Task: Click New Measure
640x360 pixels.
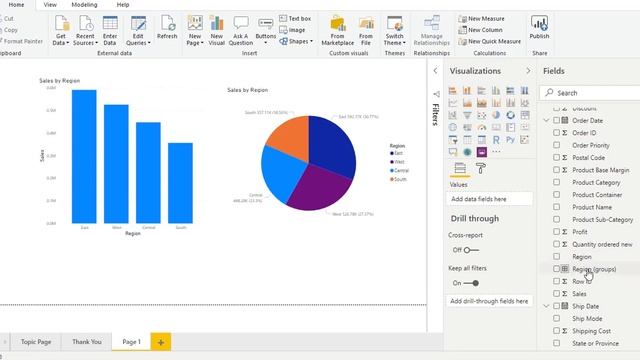Action: point(481,18)
